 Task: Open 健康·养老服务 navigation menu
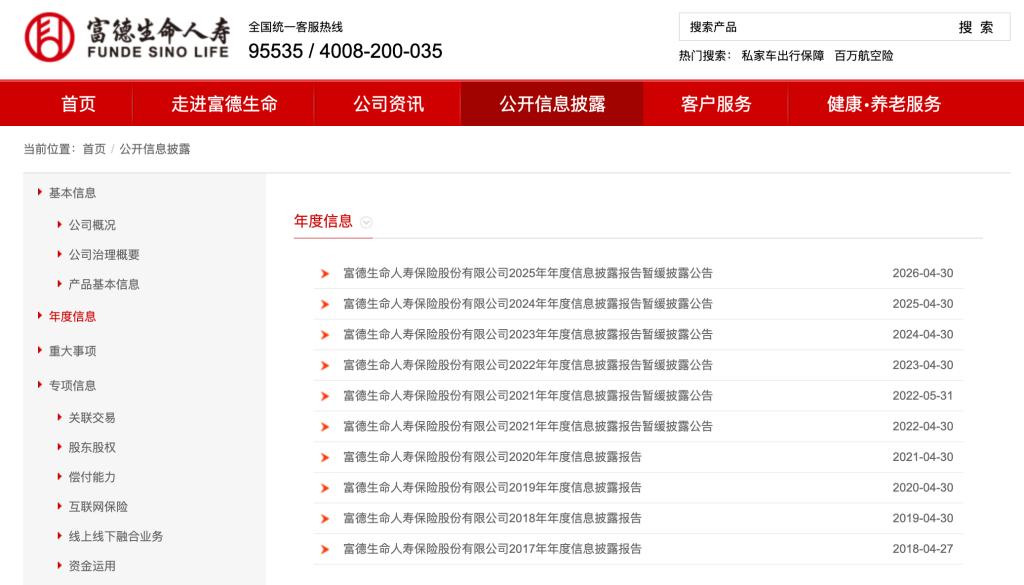tap(884, 104)
